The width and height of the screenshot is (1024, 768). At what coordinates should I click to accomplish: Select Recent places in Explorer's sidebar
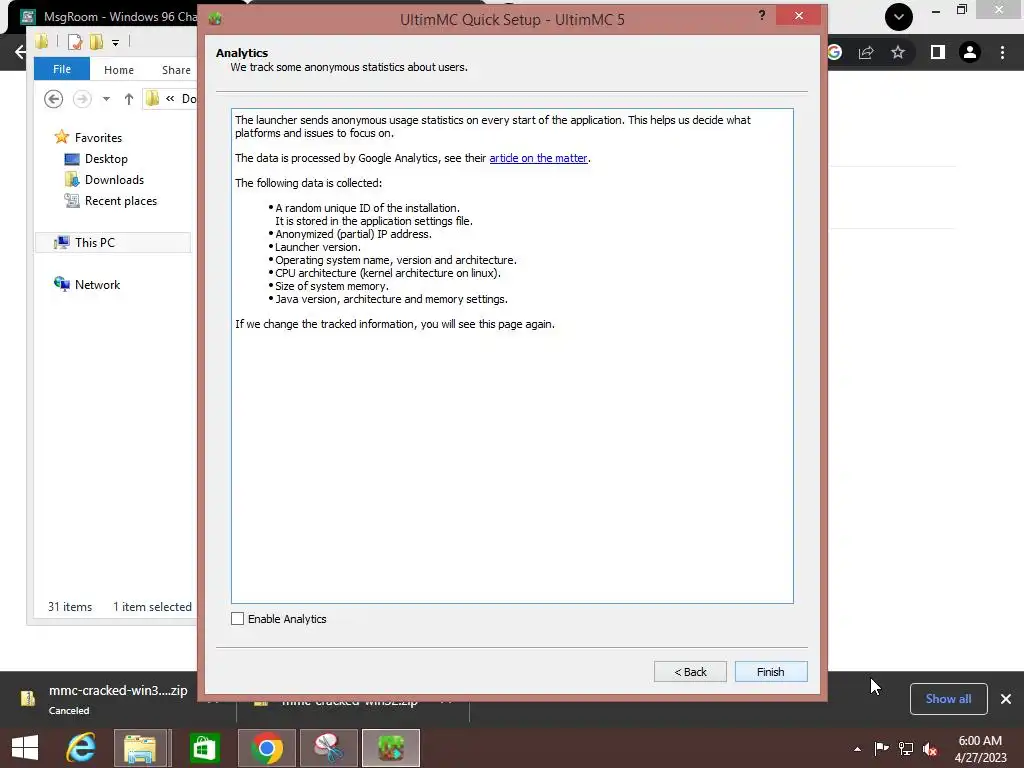[x=120, y=200]
